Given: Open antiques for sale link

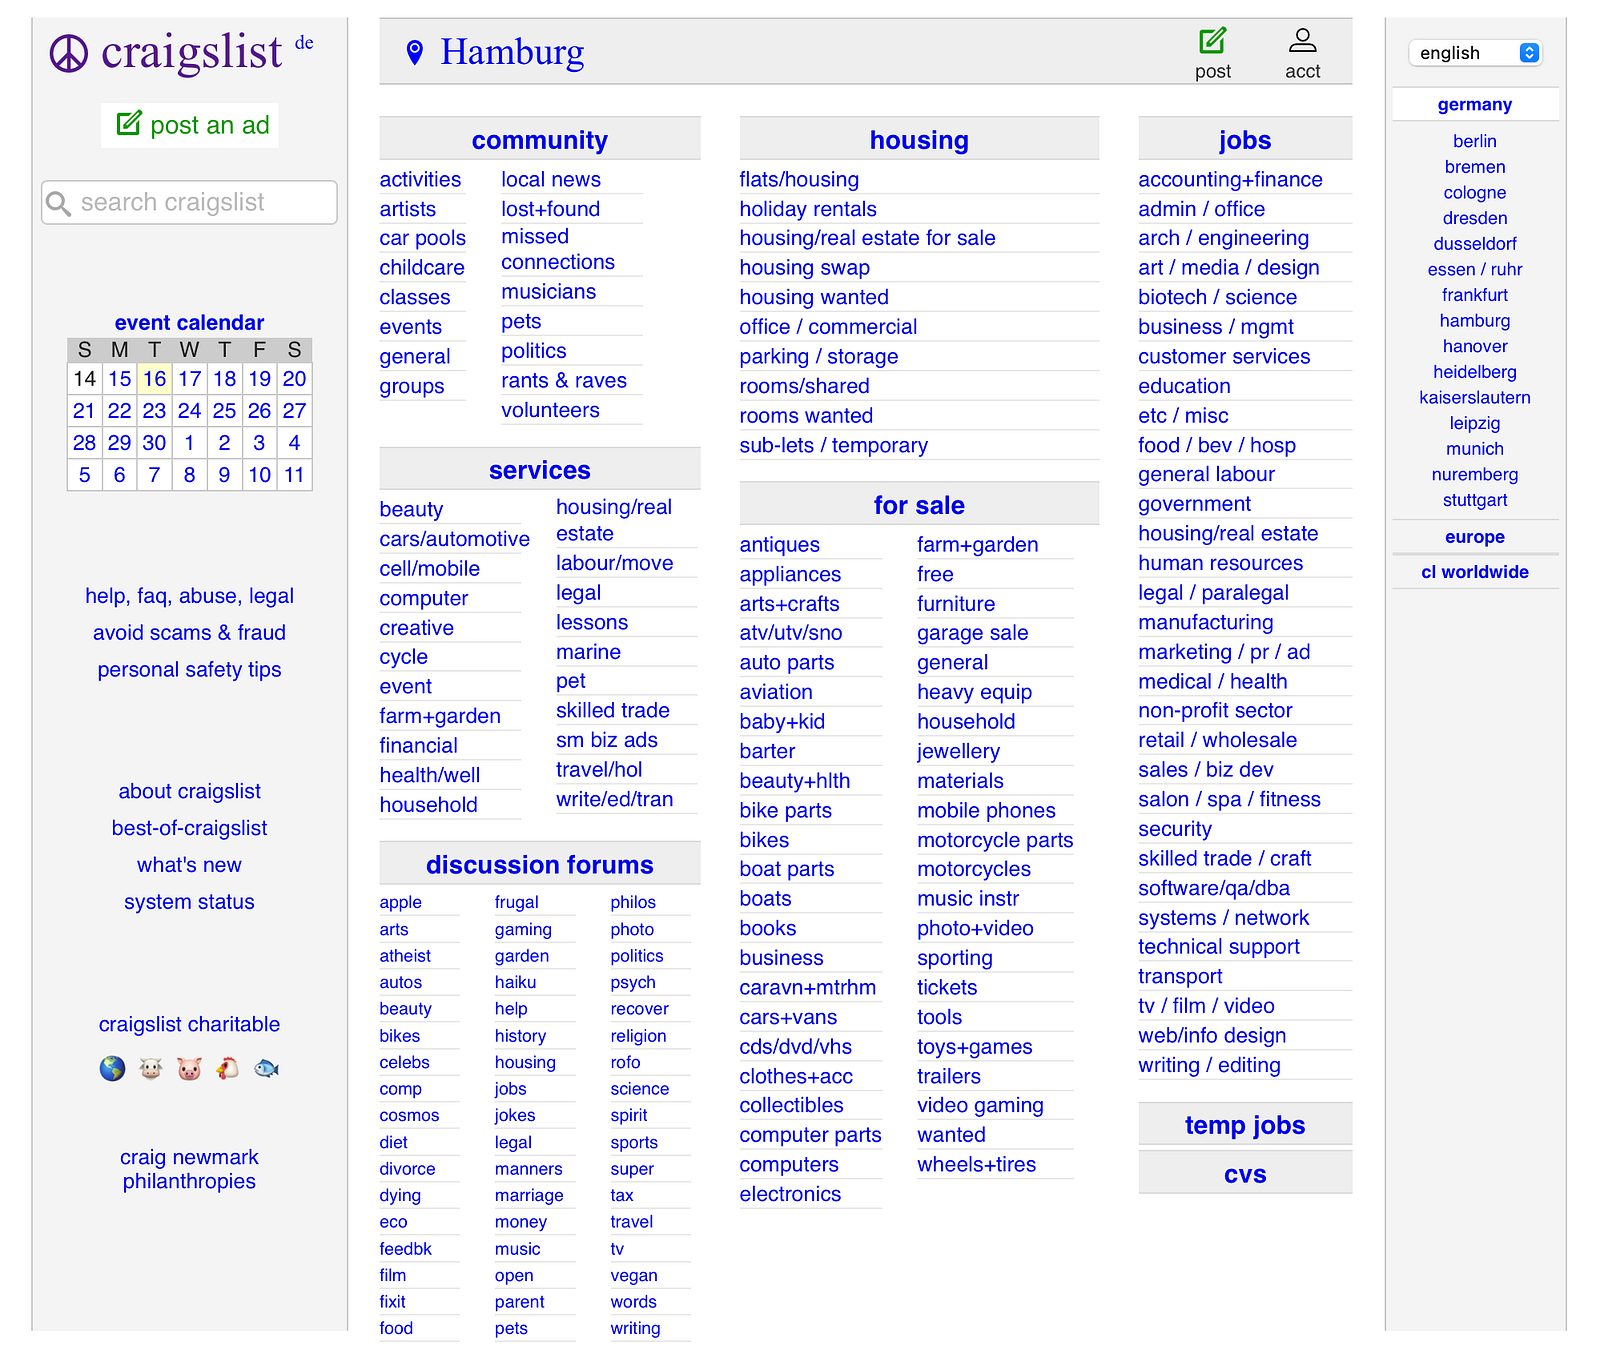Looking at the screenshot, I should point(779,545).
